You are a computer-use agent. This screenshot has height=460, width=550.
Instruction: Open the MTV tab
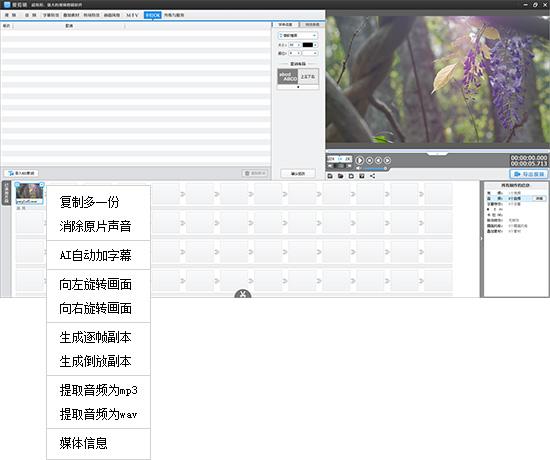click(x=132, y=15)
